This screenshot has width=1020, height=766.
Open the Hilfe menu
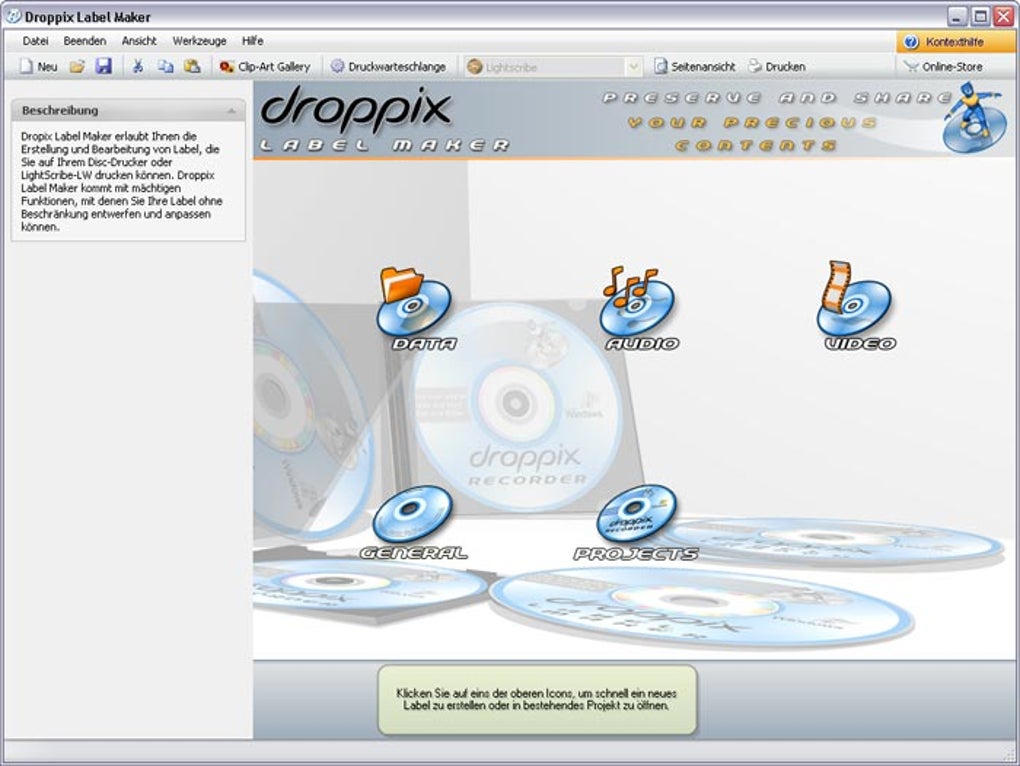coord(251,41)
